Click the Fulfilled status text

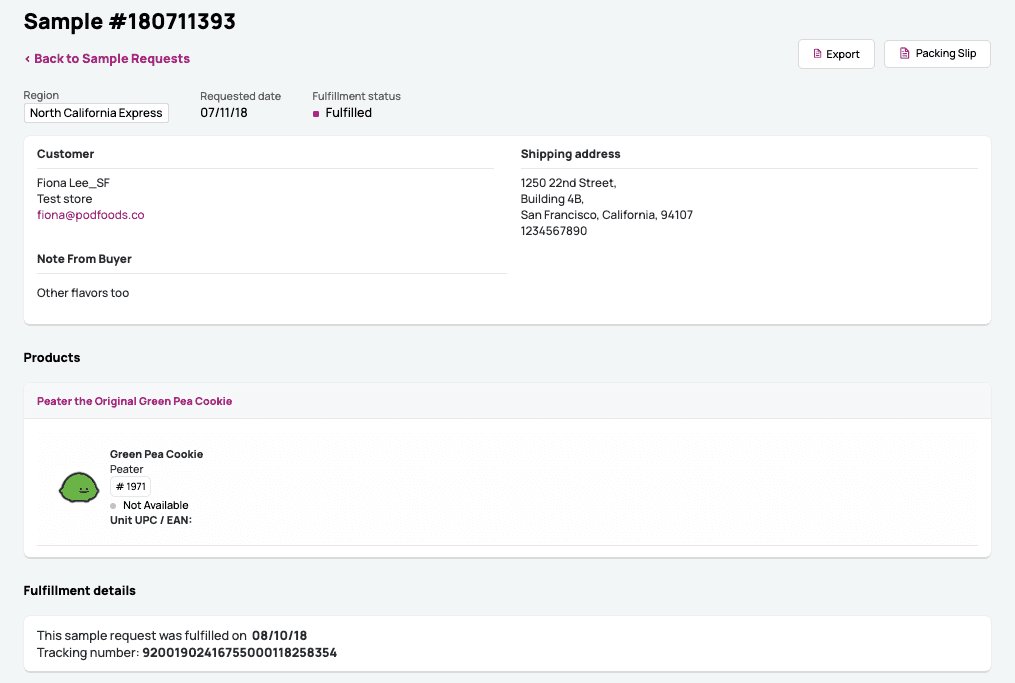click(x=348, y=113)
